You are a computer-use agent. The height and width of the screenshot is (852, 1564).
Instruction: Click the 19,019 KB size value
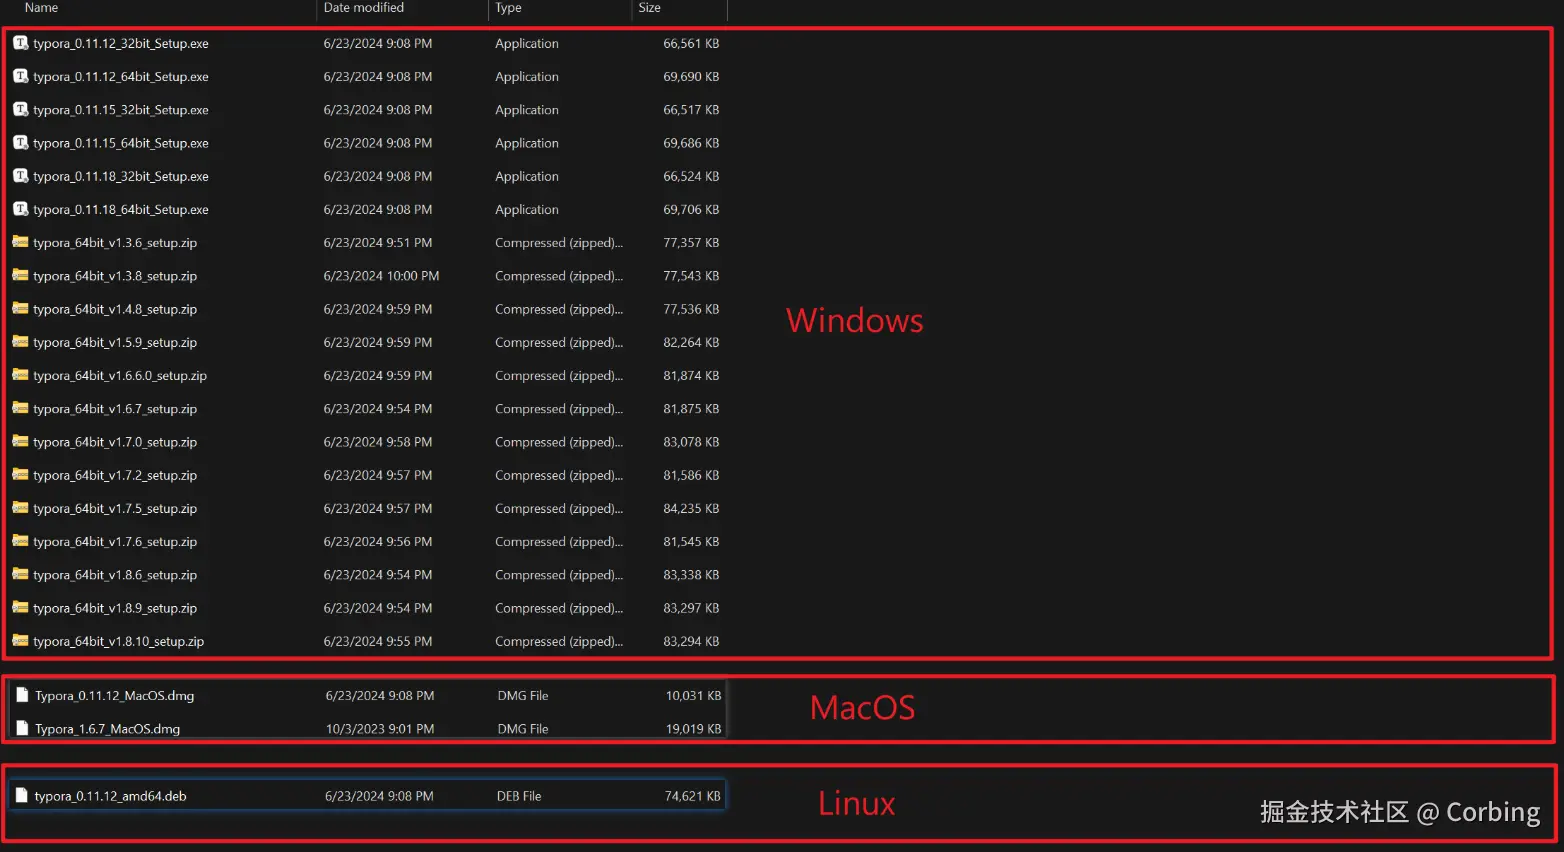(x=693, y=729)
